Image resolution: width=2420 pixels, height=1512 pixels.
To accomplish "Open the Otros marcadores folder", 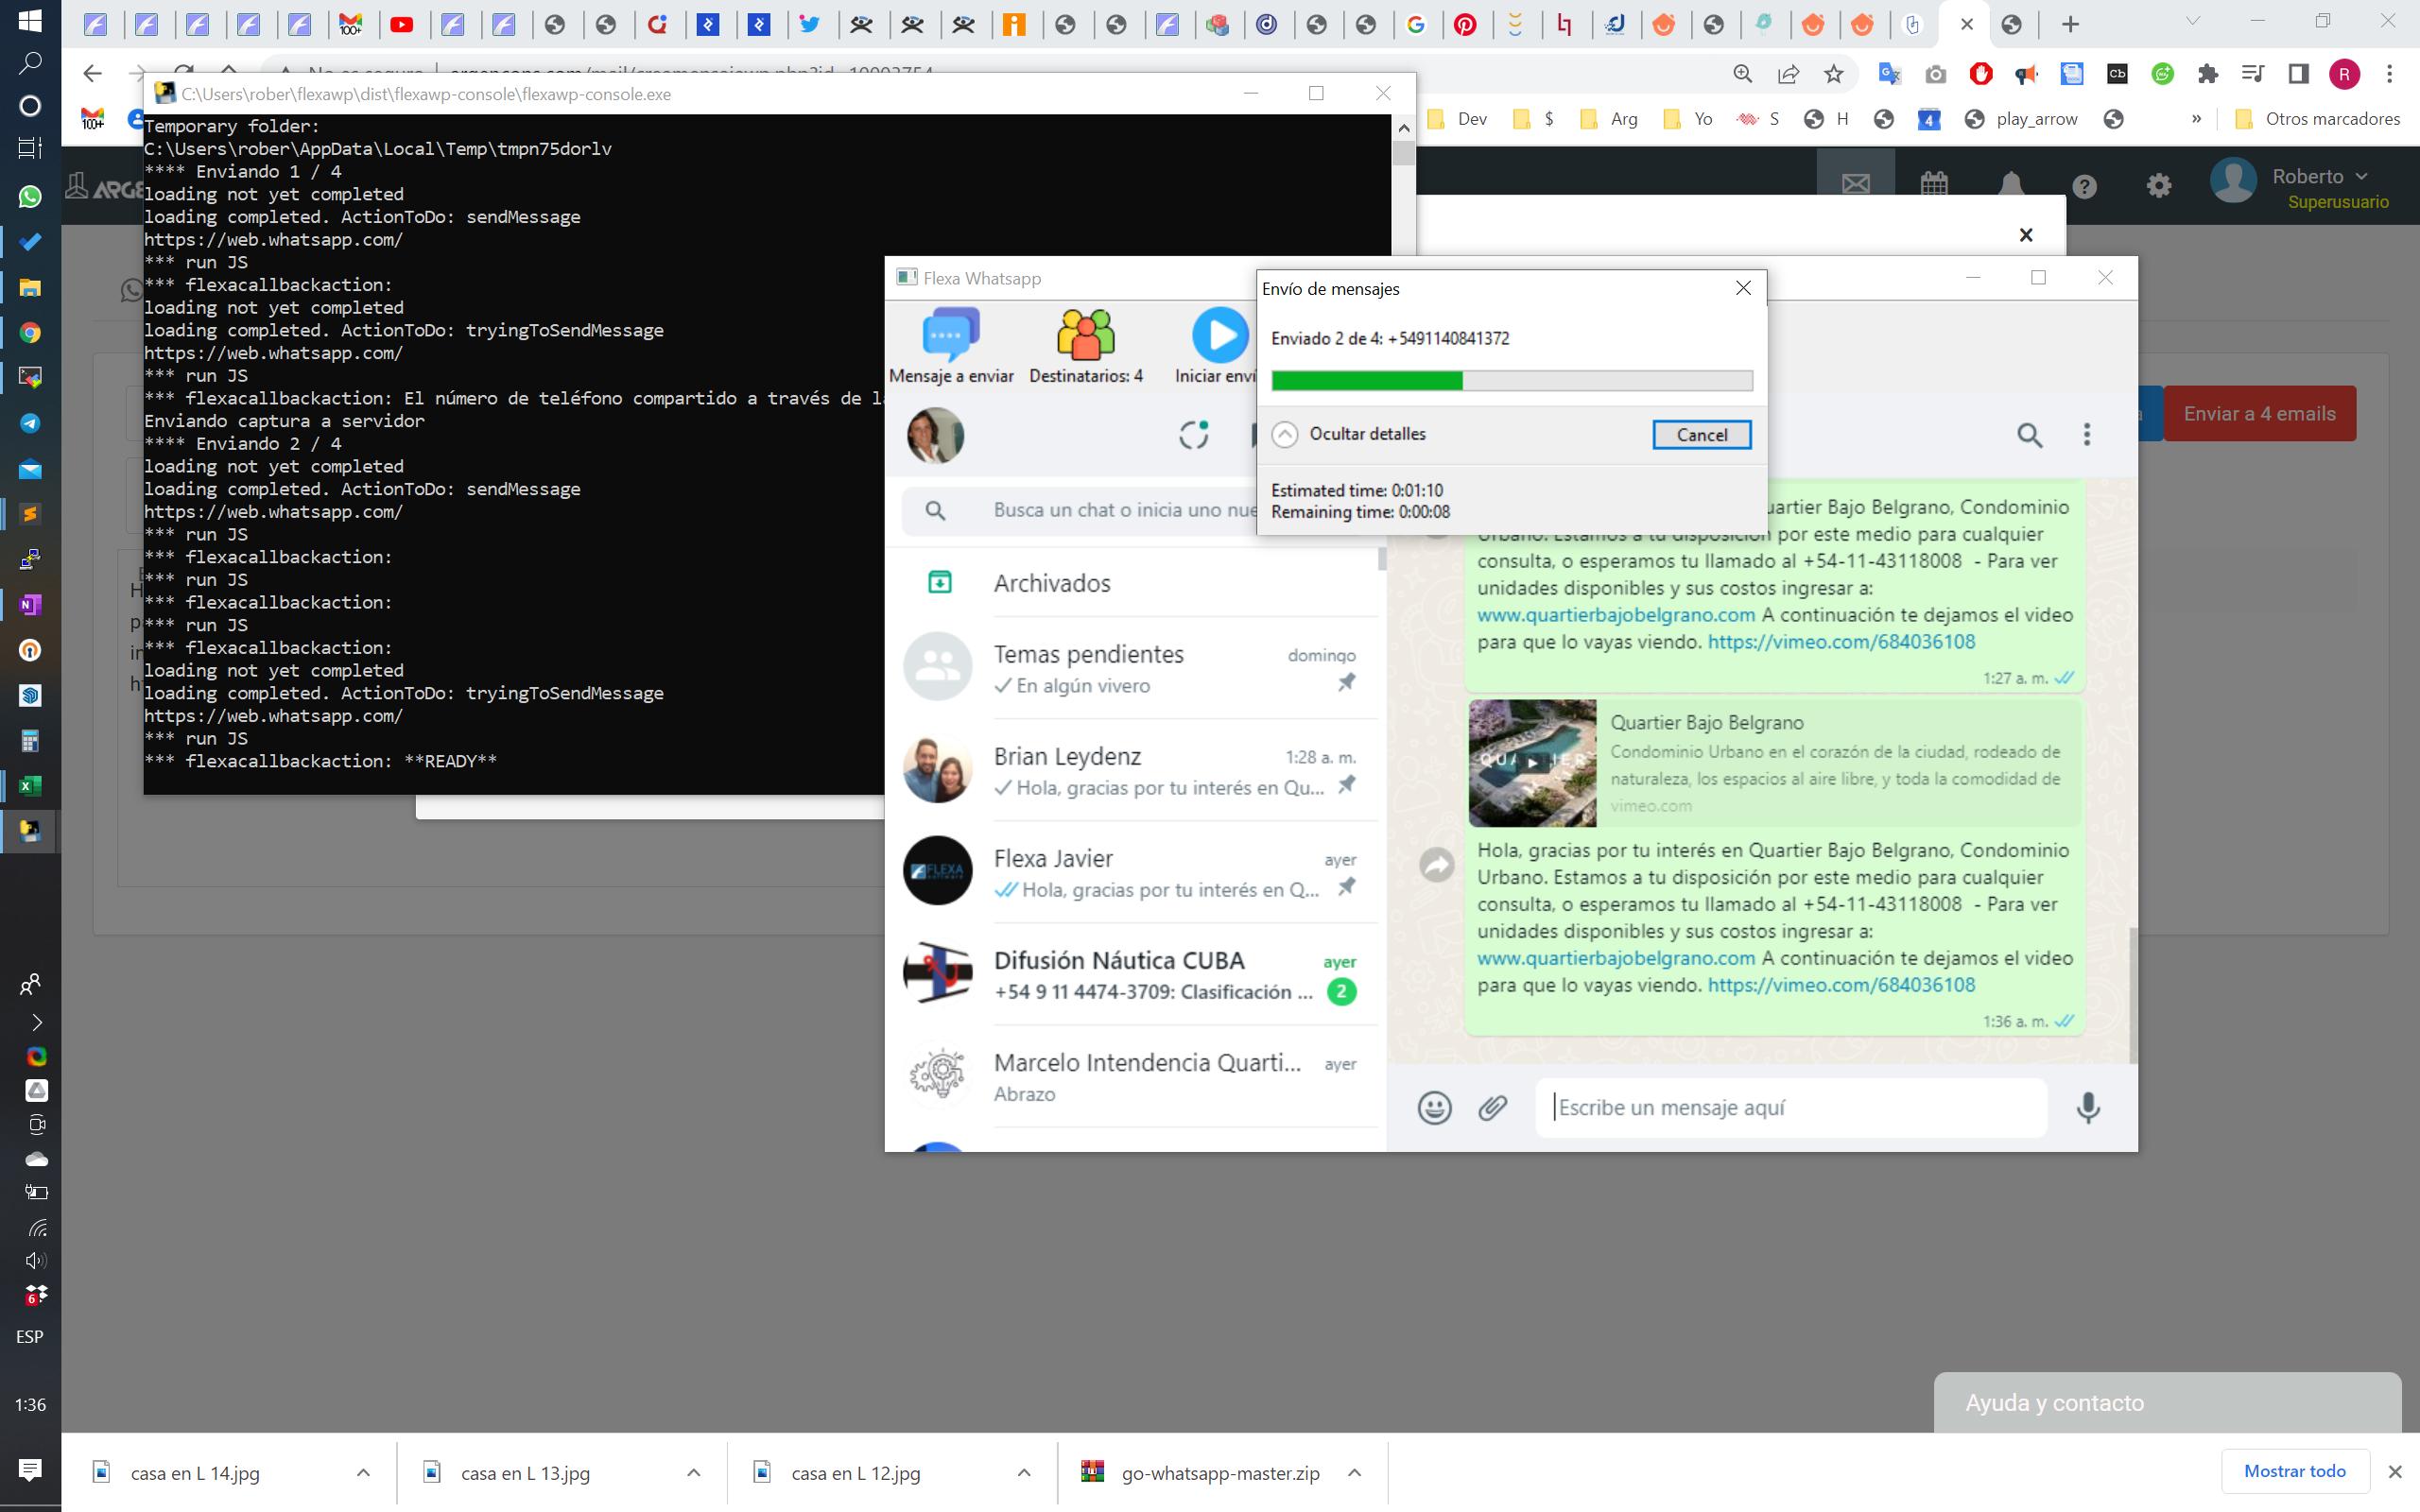I will click(x=2316, y=119).
